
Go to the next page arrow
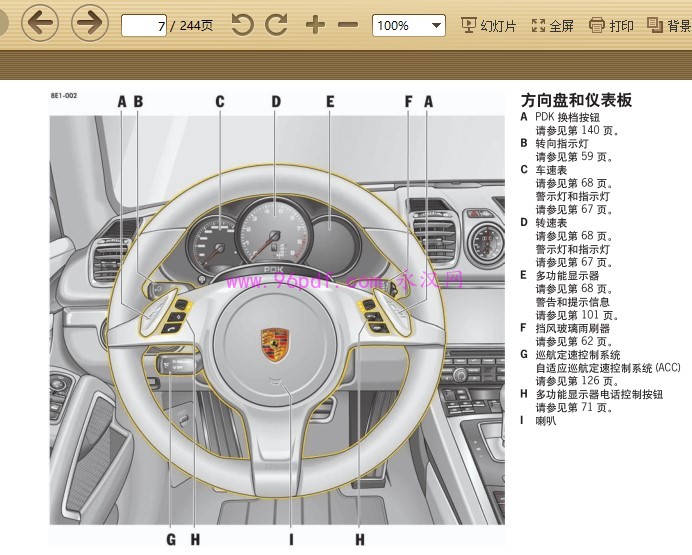[x=90, y=22]
